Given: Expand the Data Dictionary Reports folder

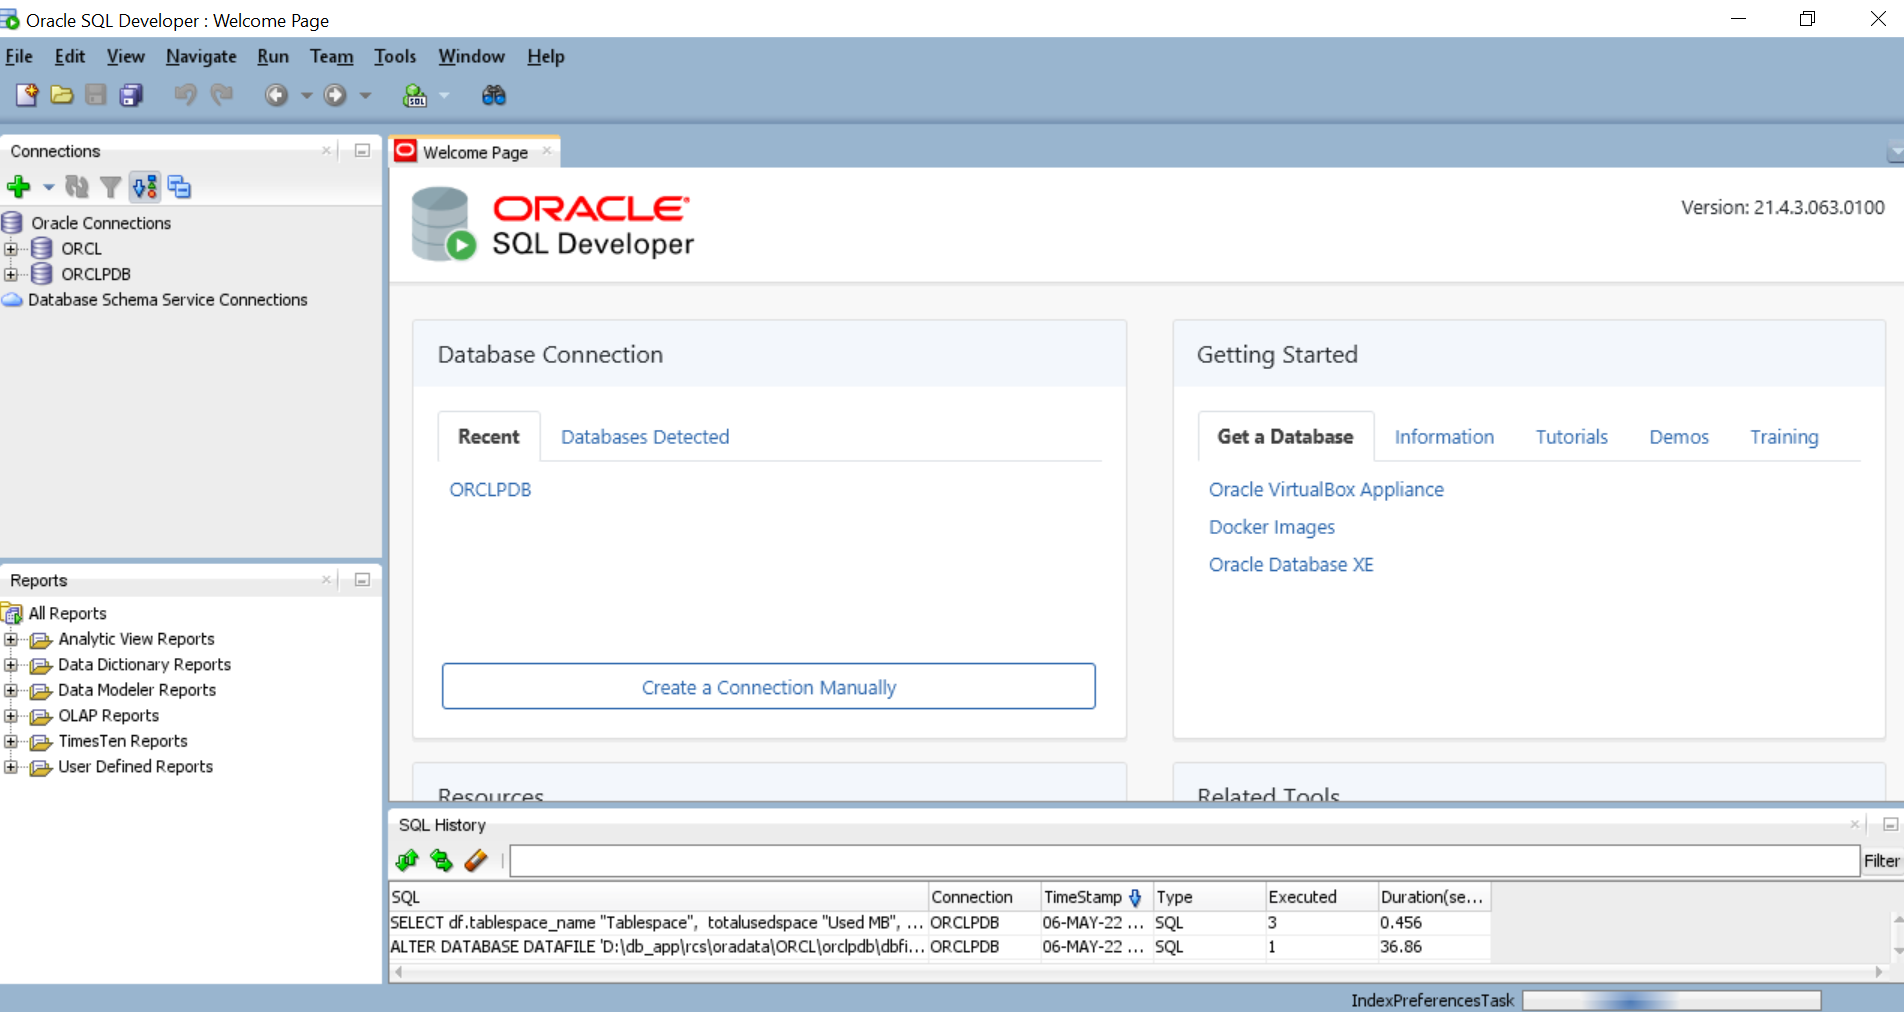Looking at the screenshot, I should click(11, 665).
